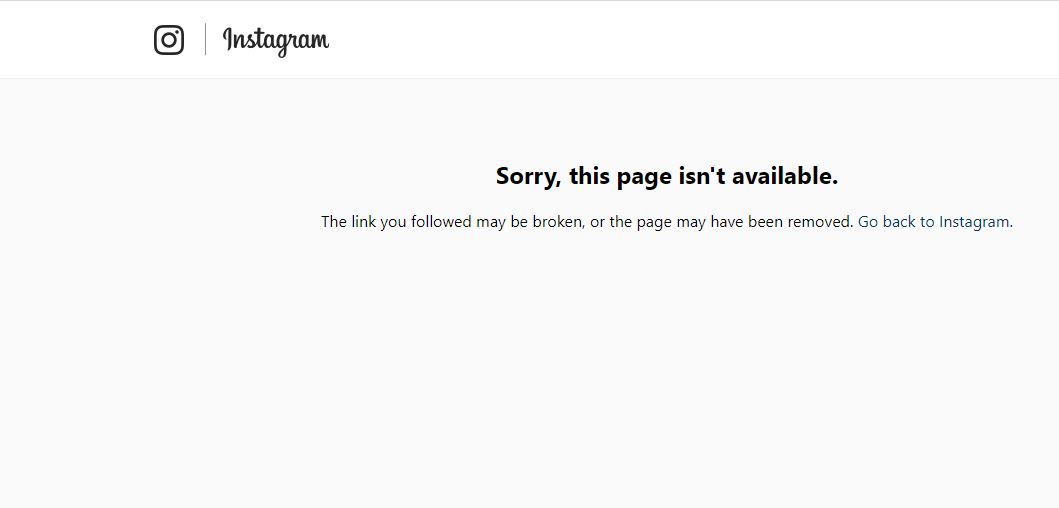Click the word "broken" in the message
1059x508 pixels.
click(557, 222)
